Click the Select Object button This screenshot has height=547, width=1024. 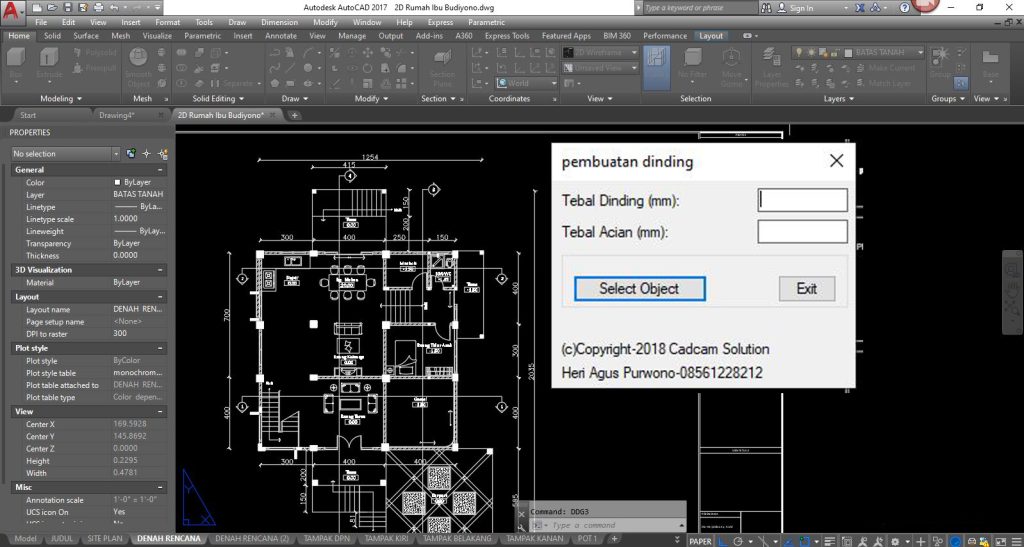click(x=639, y=288)
